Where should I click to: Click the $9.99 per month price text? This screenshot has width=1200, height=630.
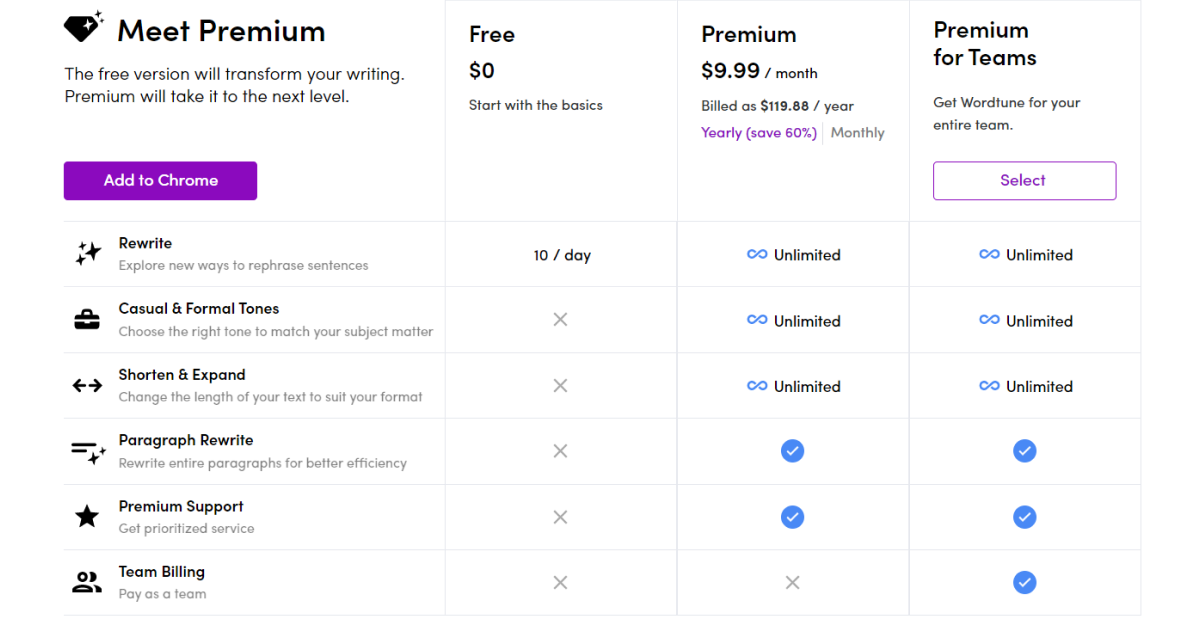pyautogui.click(x=758, y=70)
